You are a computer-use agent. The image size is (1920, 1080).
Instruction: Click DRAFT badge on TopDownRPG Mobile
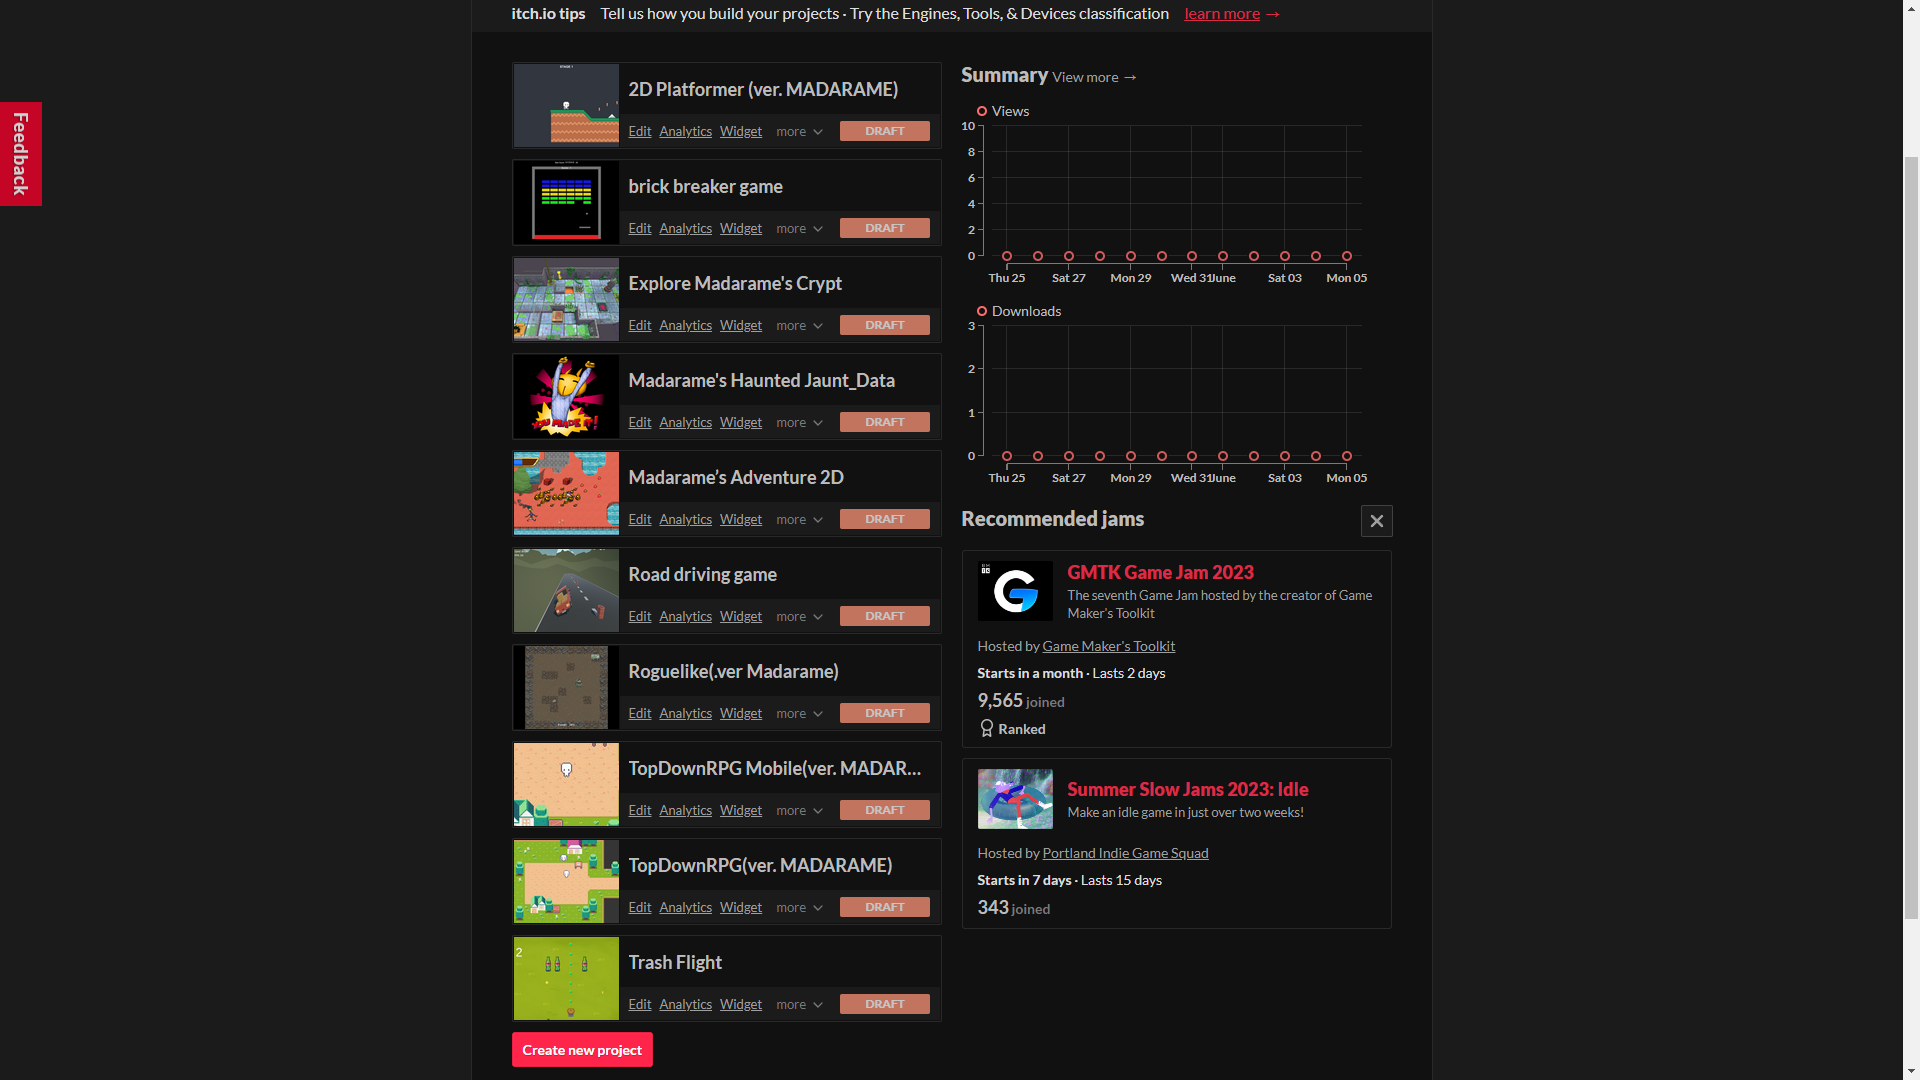tap(884, 810)
